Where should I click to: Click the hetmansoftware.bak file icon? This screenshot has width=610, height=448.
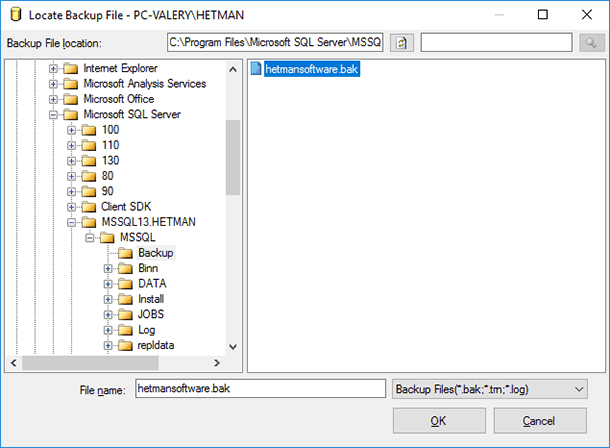(x=256, y=68)
